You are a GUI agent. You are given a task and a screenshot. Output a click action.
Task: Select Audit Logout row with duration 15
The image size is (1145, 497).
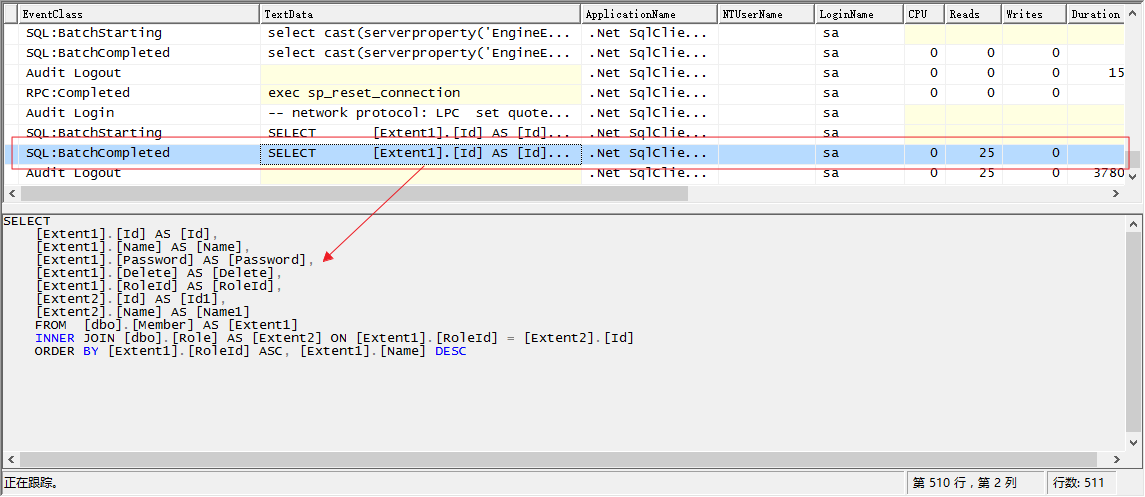(x=564, y=73)
